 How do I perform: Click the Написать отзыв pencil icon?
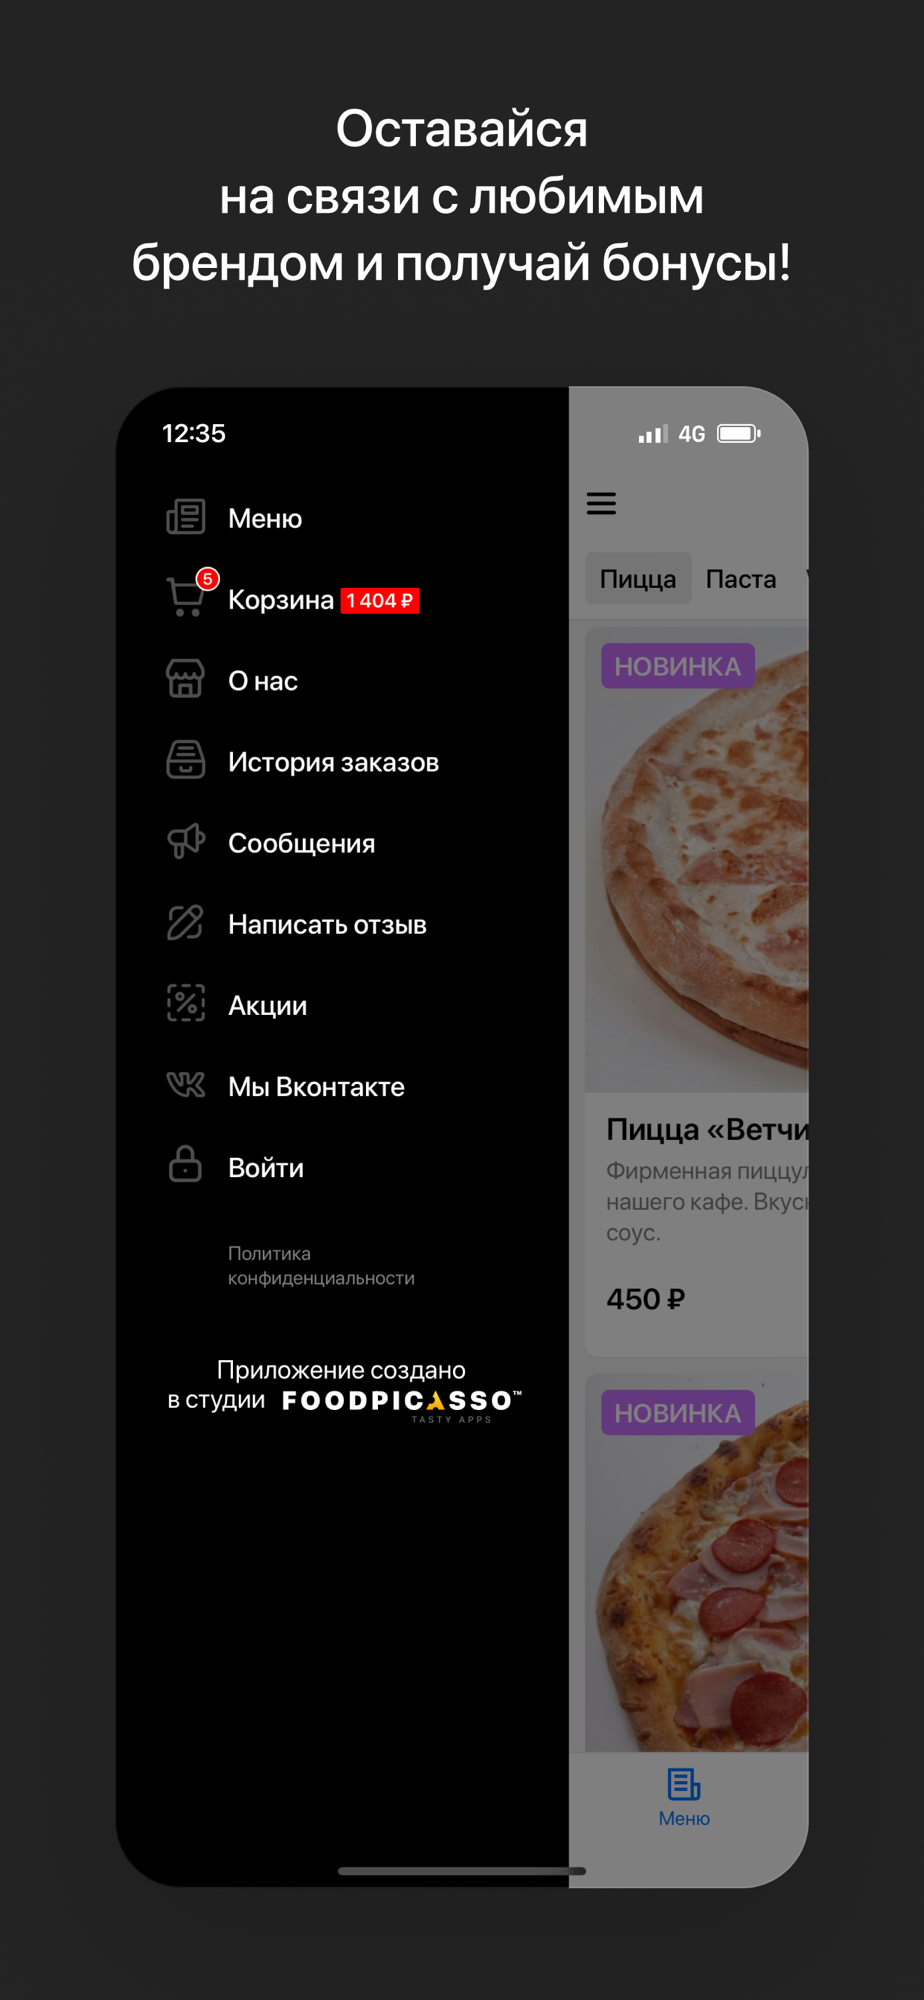pyautogui.click(x=186, y=923)
